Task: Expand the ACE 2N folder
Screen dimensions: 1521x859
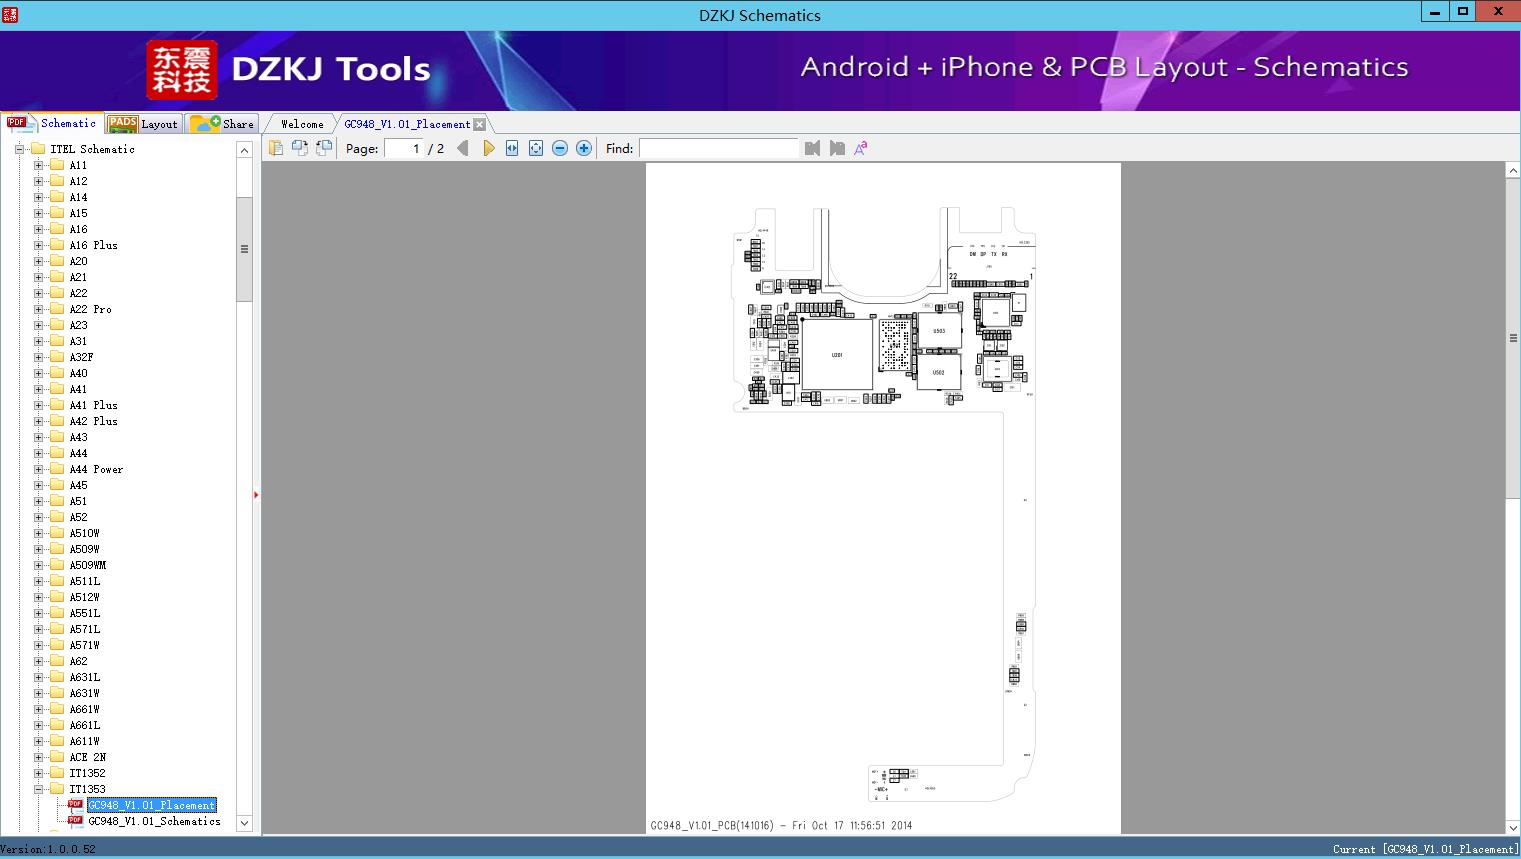Action: click(x=39, y=757)
